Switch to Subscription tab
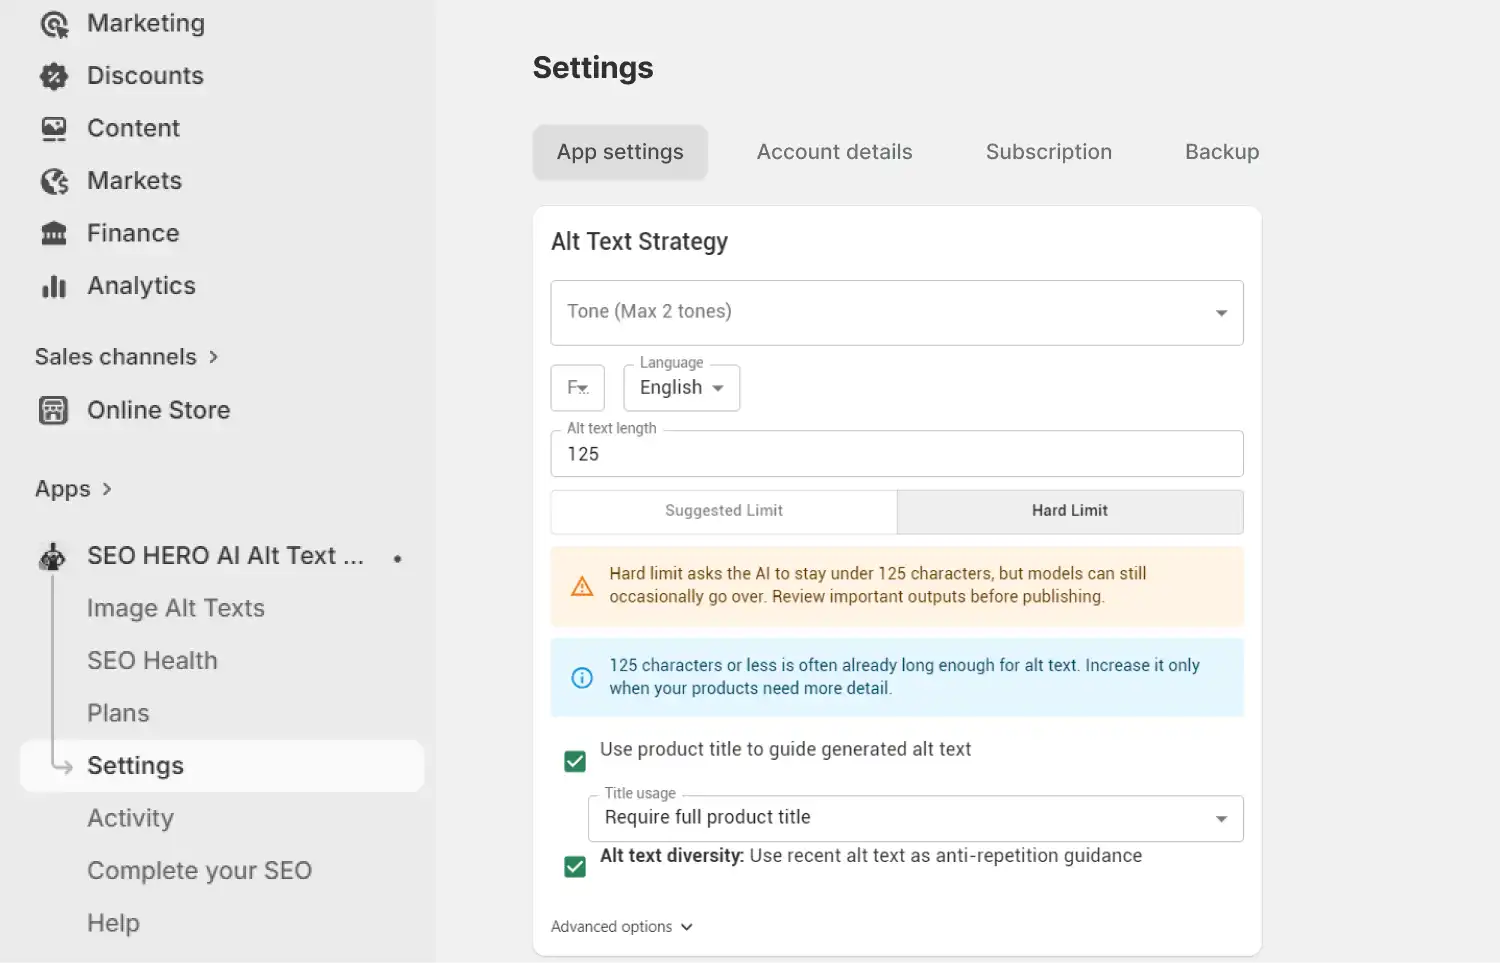The width and height of the screenshot is (1500, 963). pyautogui.click(x=1049, y=152)
